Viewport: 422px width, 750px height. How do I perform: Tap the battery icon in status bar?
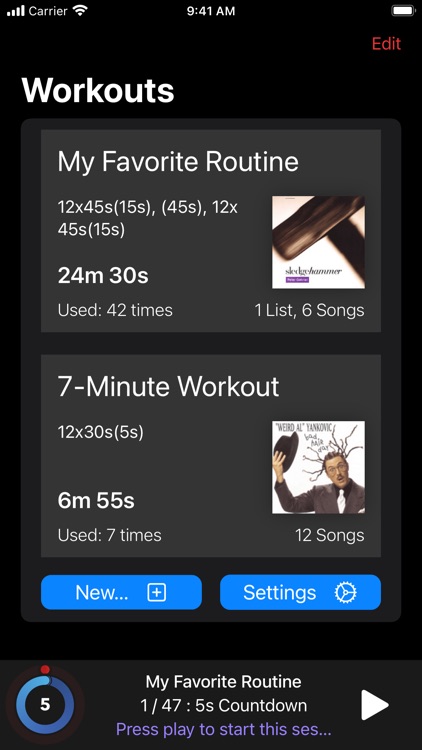403,11
